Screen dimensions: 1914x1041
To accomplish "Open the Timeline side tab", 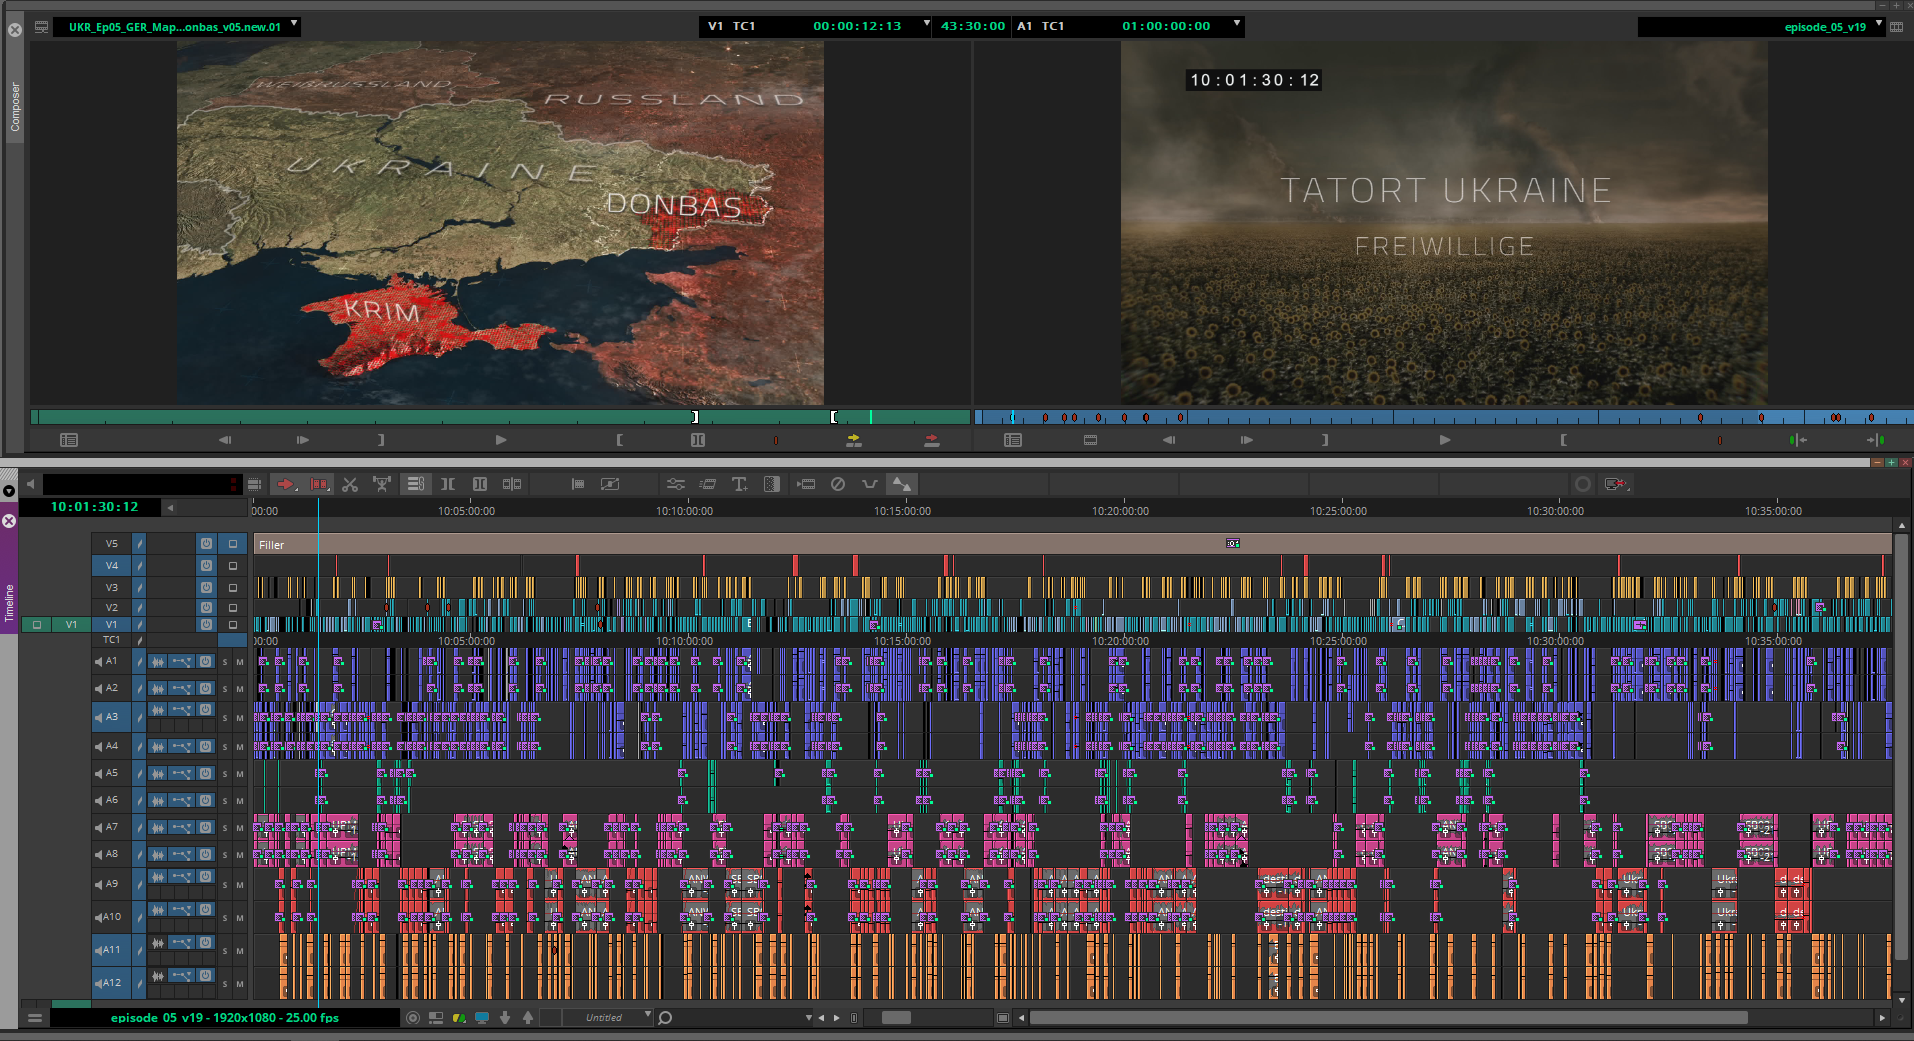I will tap(9, 603).
